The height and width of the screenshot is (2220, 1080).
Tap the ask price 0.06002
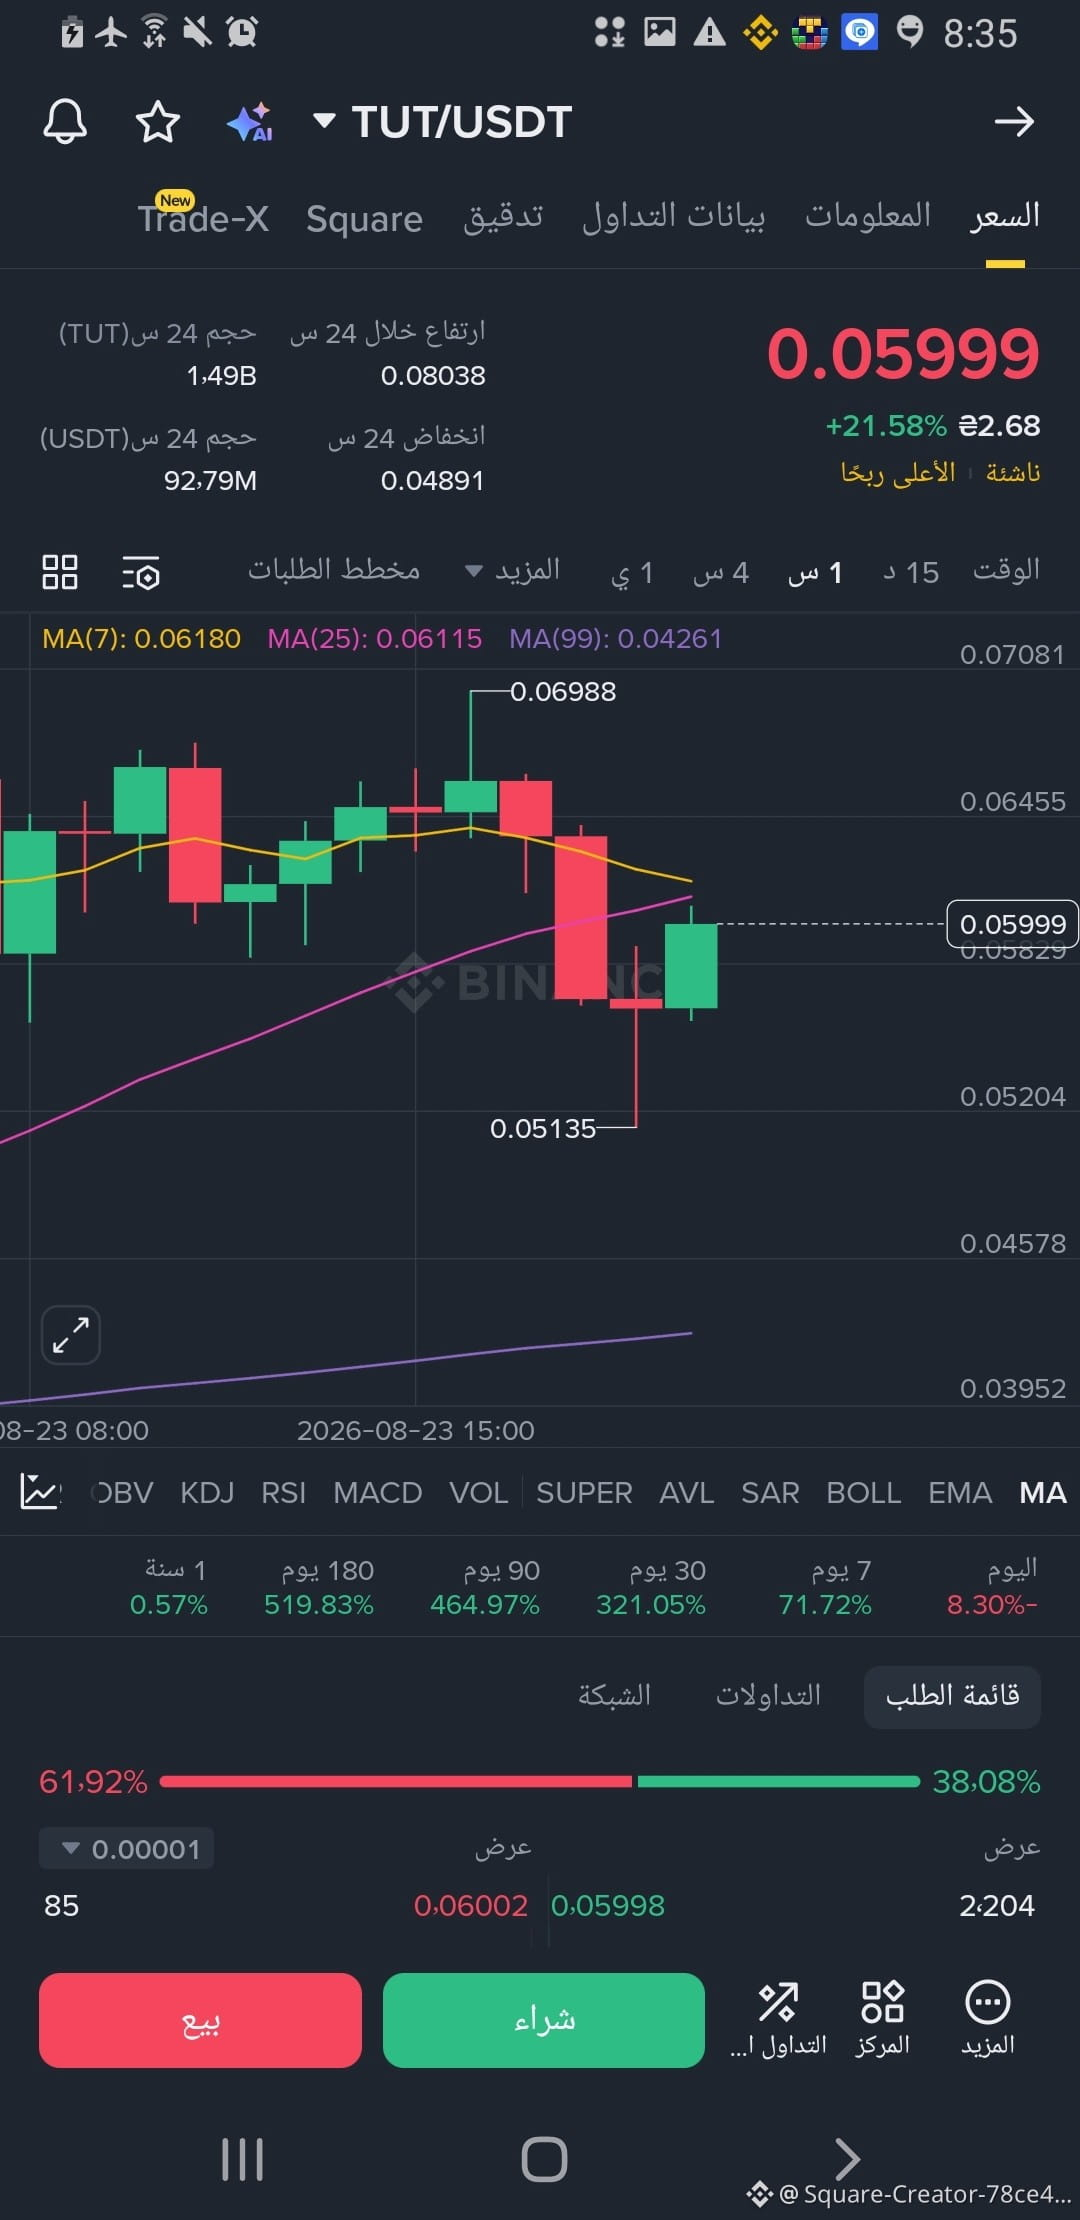(x=471, y=1905)
